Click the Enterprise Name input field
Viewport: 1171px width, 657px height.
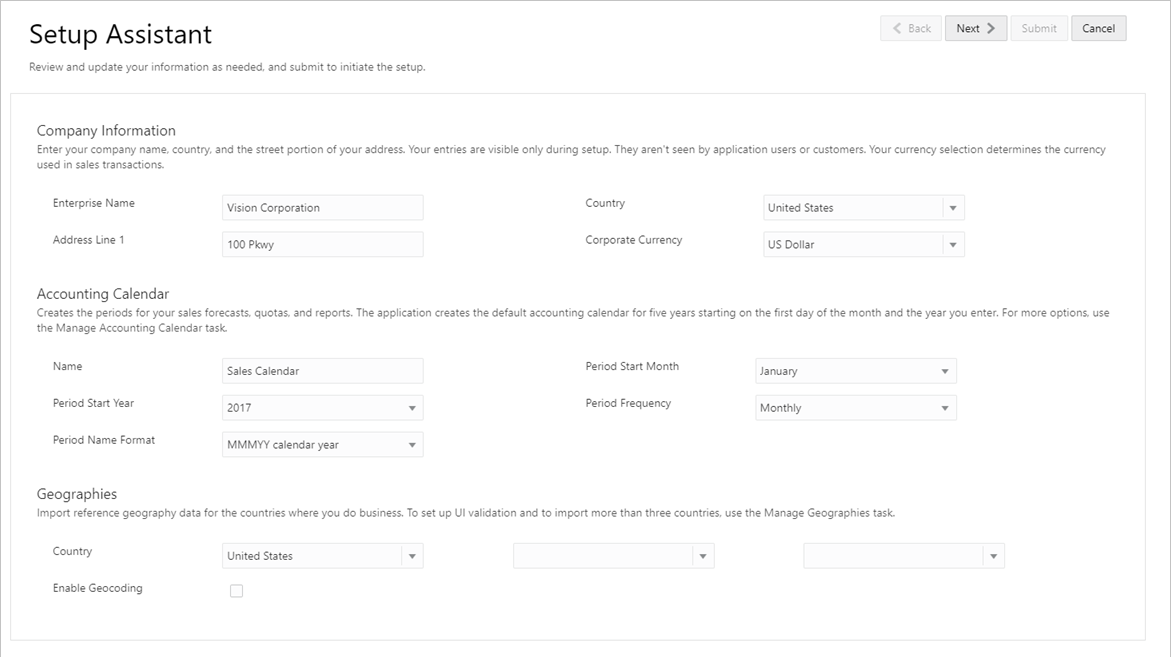click(x=322, y=208)
